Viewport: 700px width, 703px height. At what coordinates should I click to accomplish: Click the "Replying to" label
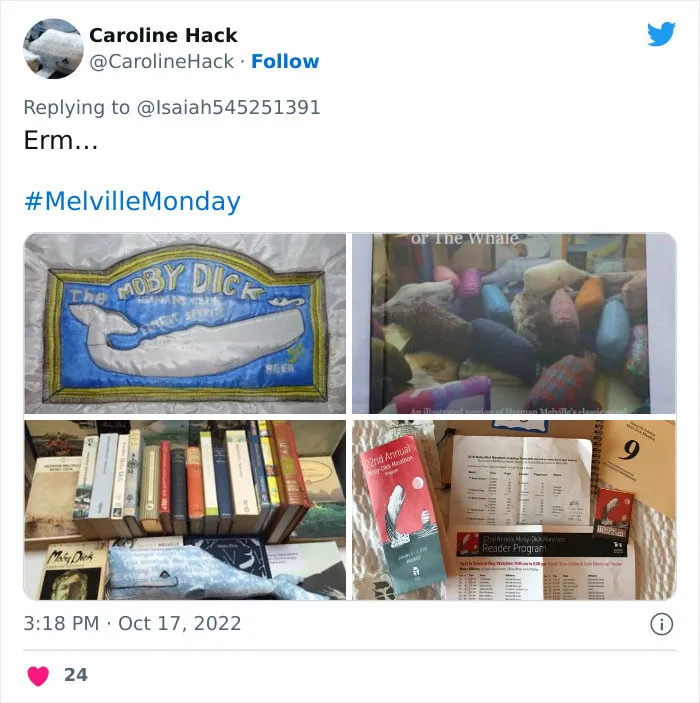[77, 108]
